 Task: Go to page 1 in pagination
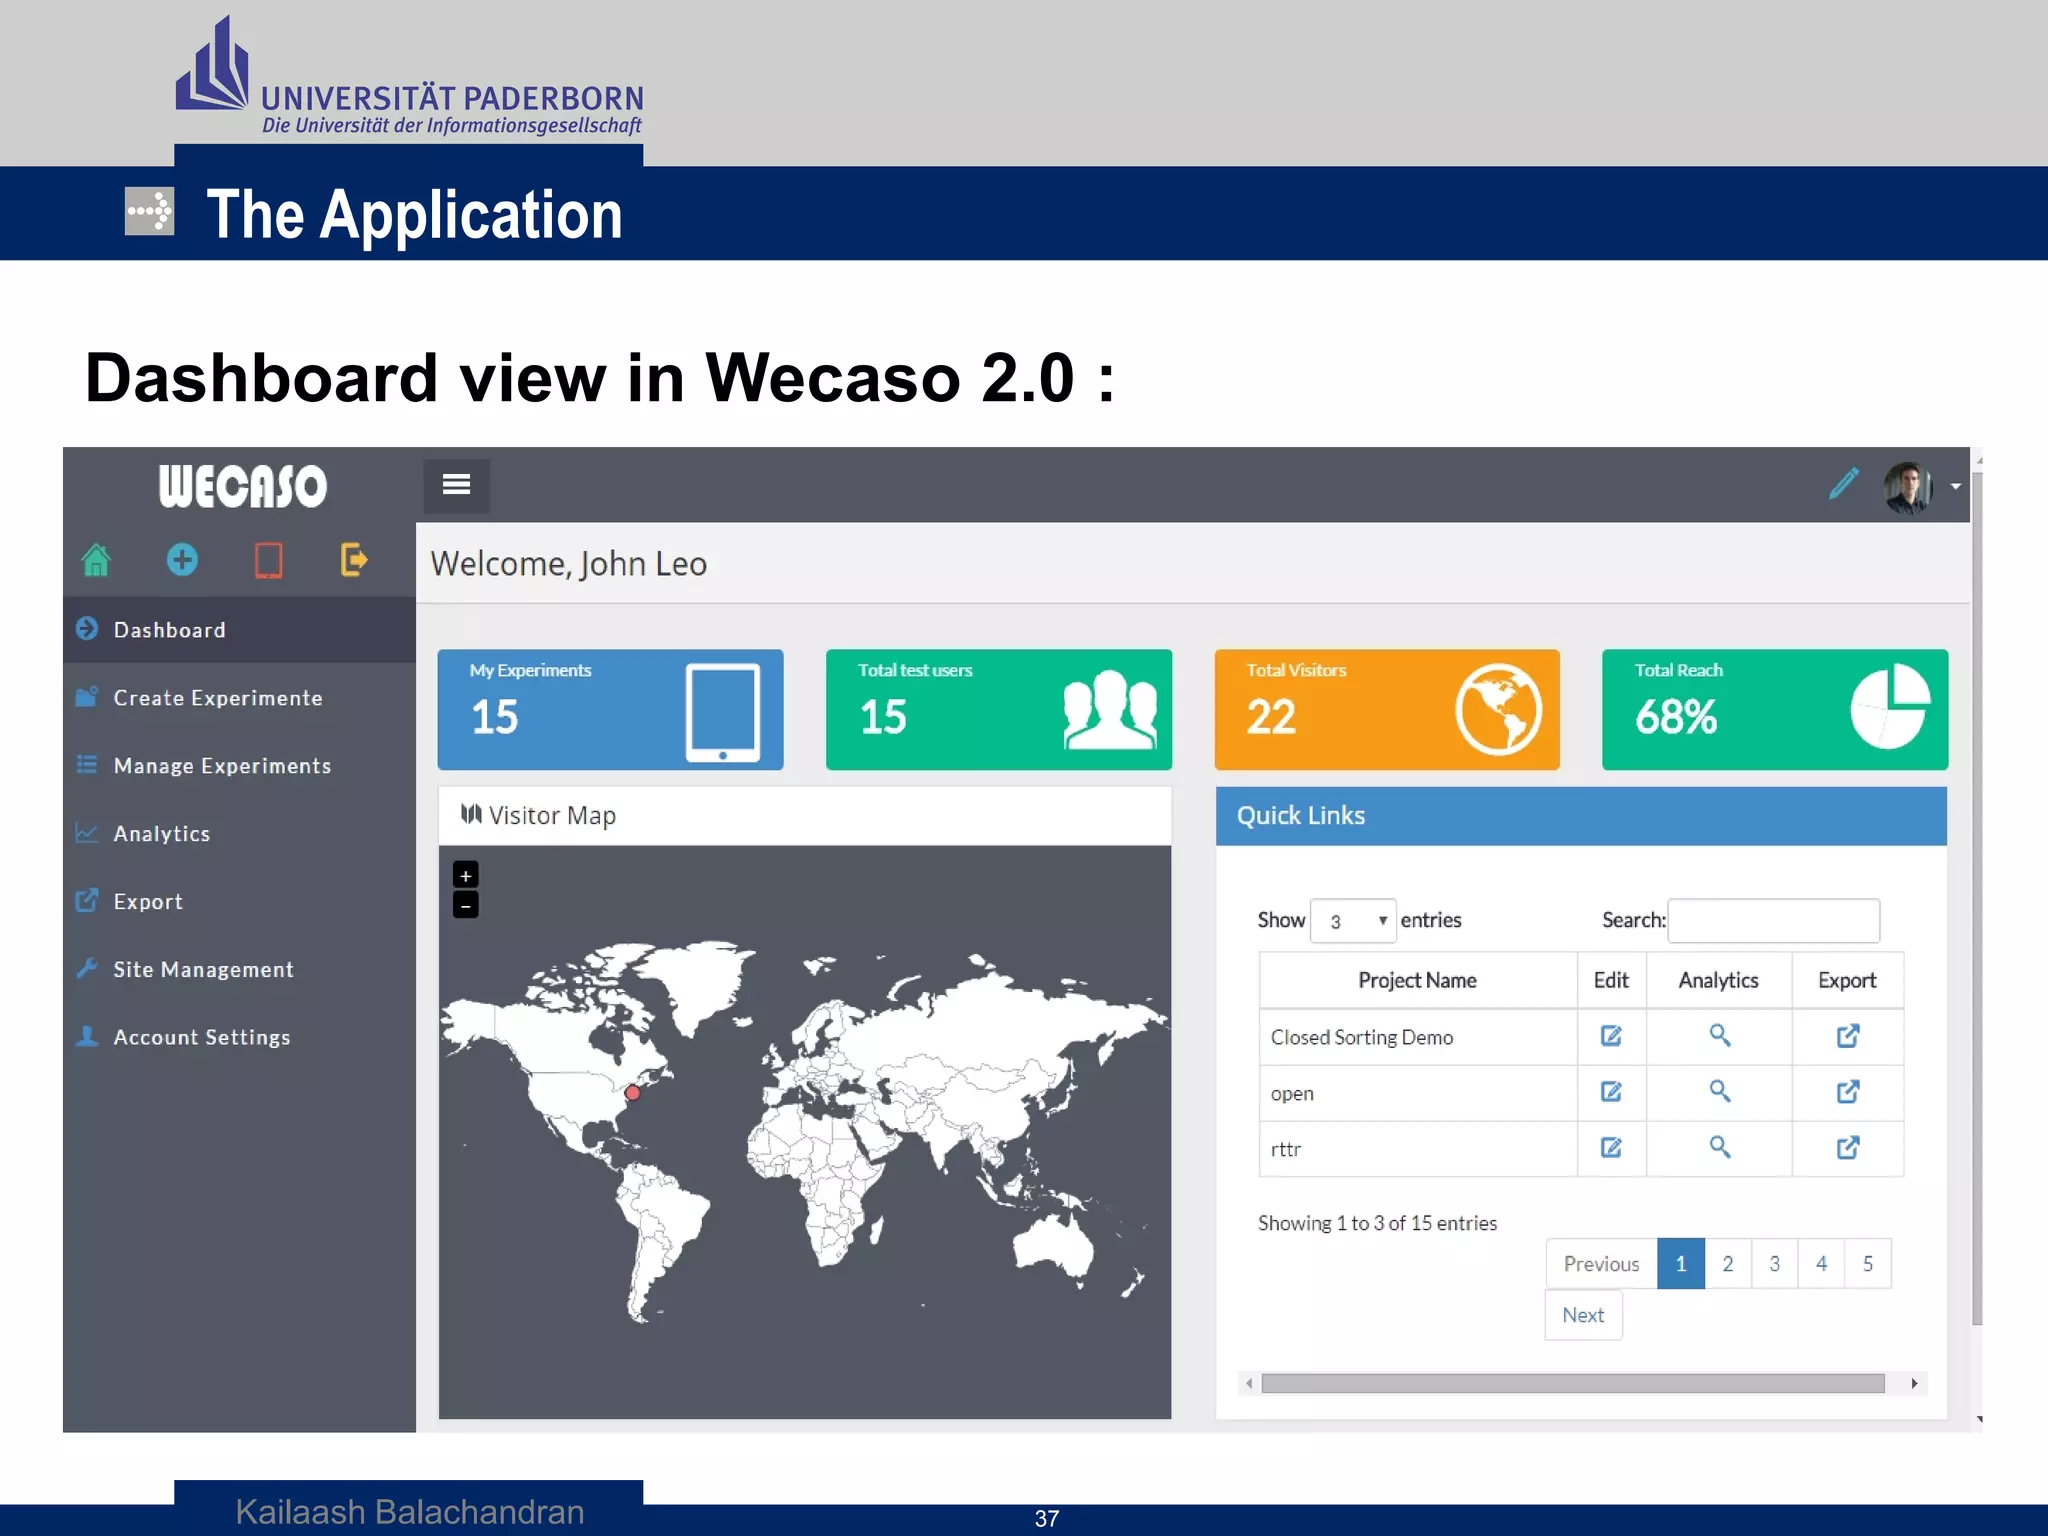(1681, 1264)
